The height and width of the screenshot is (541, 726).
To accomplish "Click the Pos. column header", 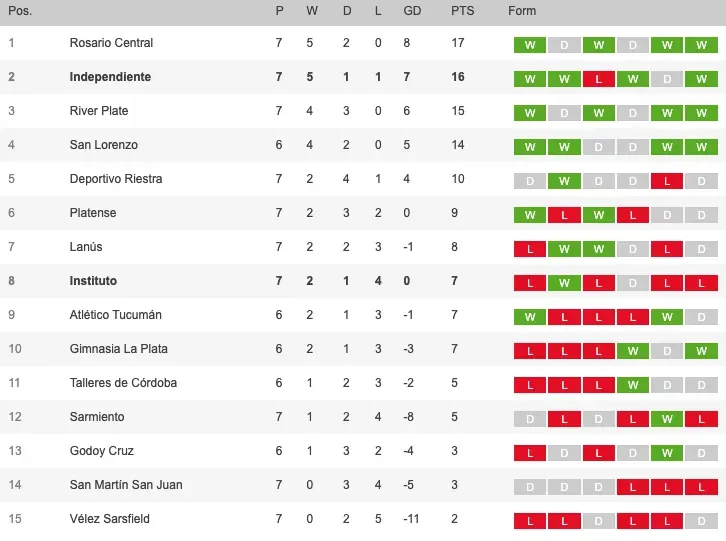I will point(20,11).
